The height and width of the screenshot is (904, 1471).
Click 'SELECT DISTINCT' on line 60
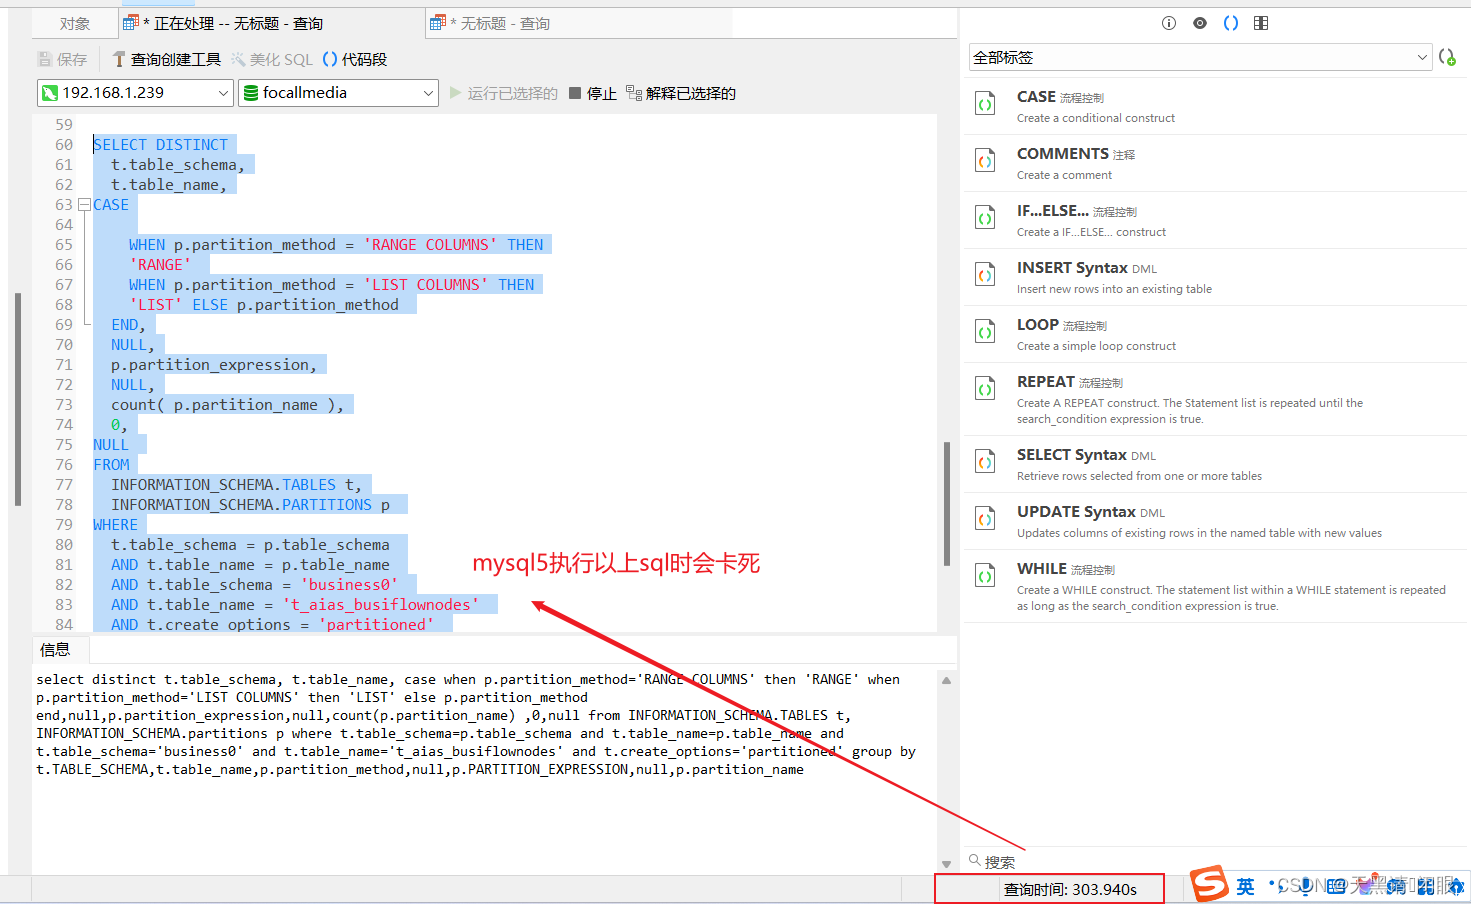[x=161, y=145]
